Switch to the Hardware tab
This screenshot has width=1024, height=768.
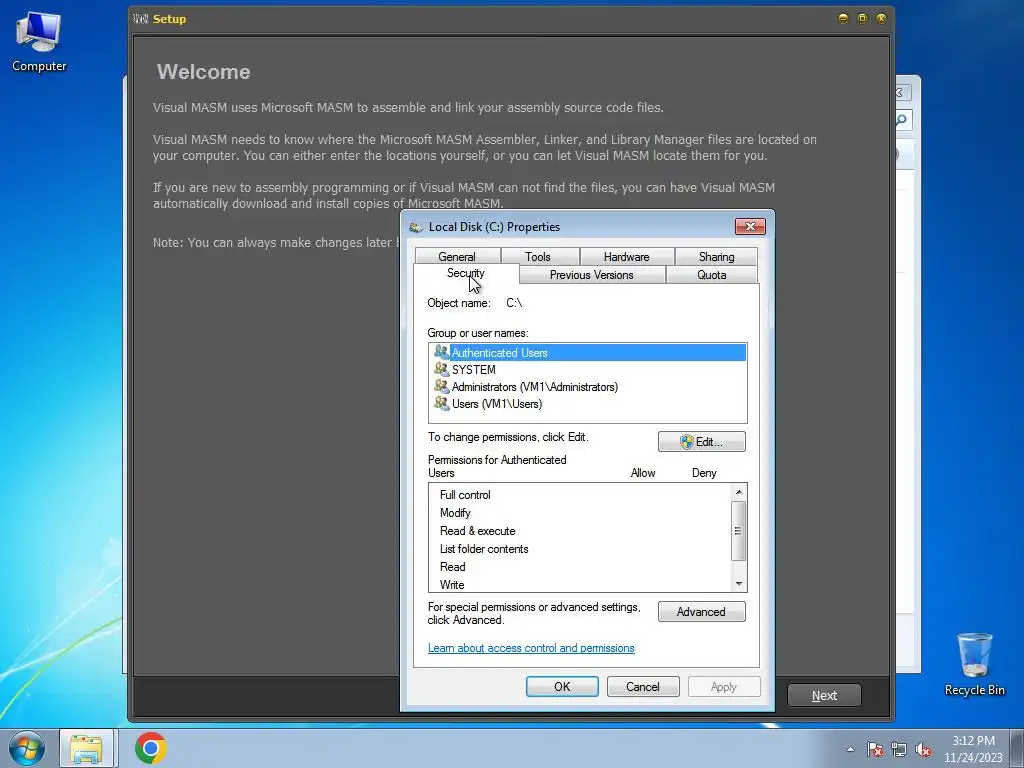(x=626, y=257)
